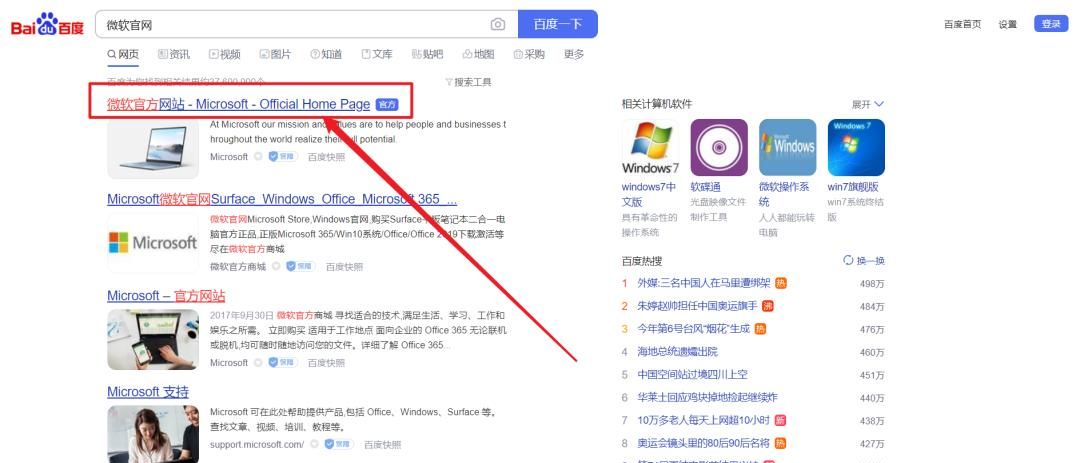The width and height of the screenshot is (1080, 463).
Task: Open 微软官方网站 Official Home Page result
Action: pyautogui.click(x=238, y=105)
